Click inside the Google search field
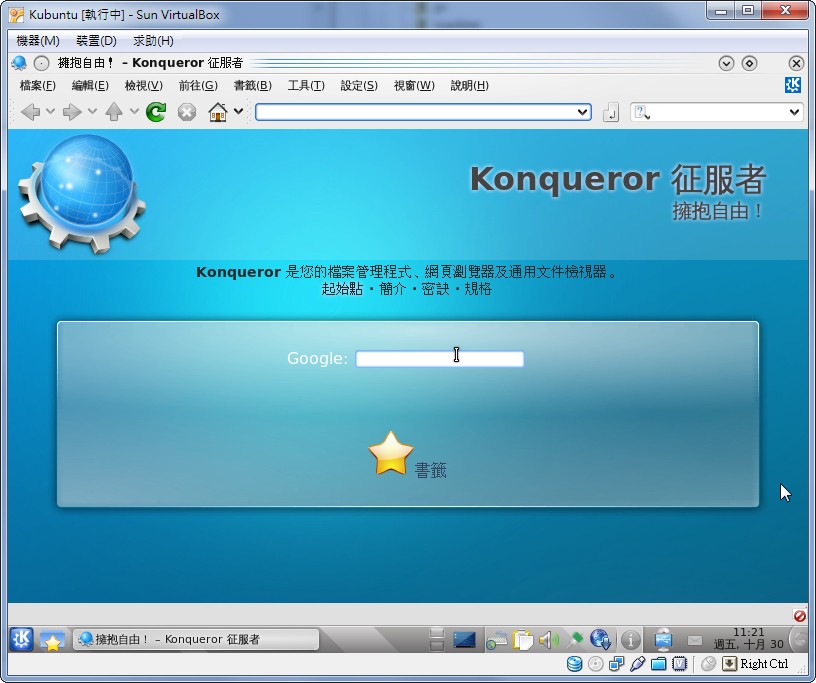The image size is (816, 683). (438, 358)
